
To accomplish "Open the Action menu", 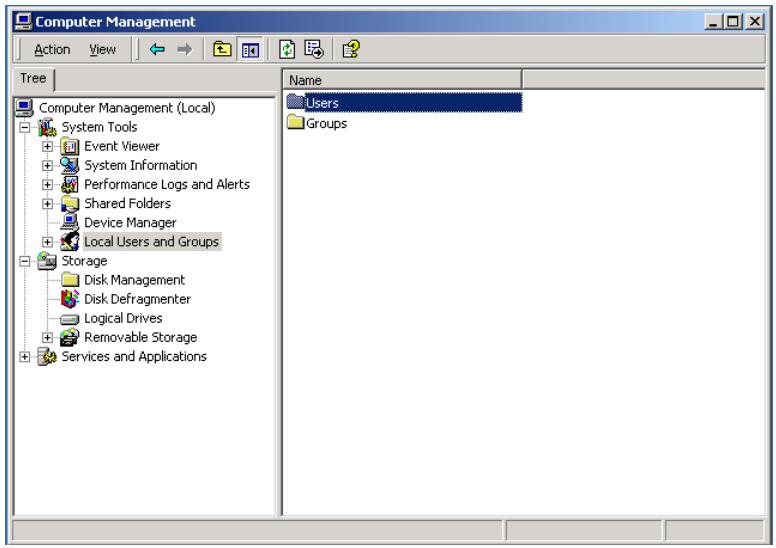I will click(52, 50).
